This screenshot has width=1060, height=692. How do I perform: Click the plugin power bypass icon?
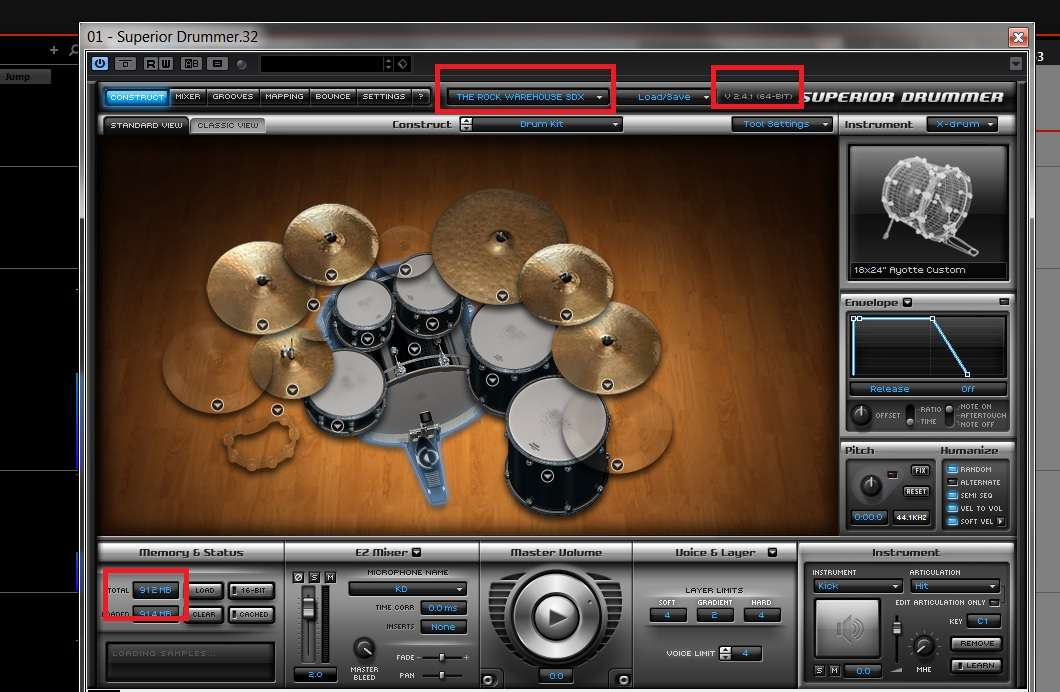click(x=100, y=64)
